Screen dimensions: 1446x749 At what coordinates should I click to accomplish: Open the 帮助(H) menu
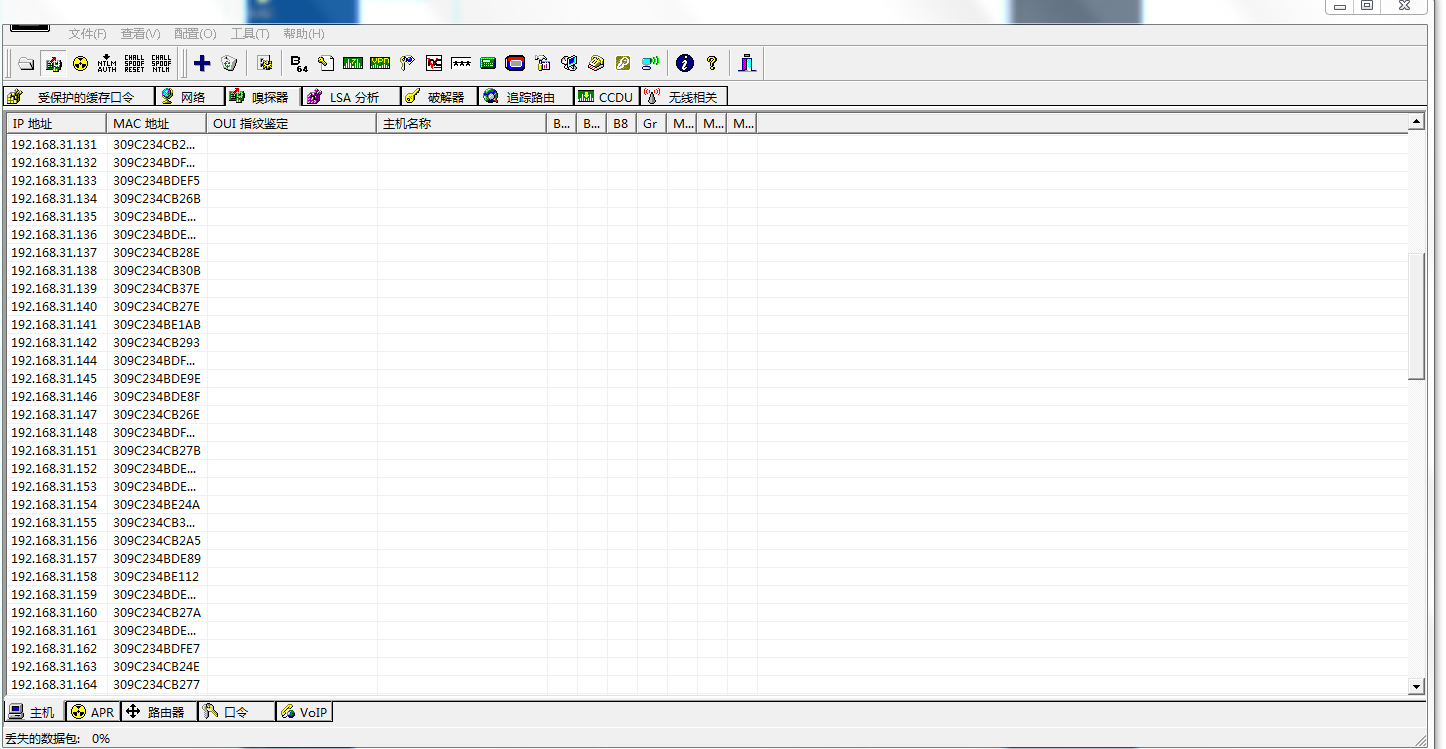pyautogui.click(x=304, y=34)
